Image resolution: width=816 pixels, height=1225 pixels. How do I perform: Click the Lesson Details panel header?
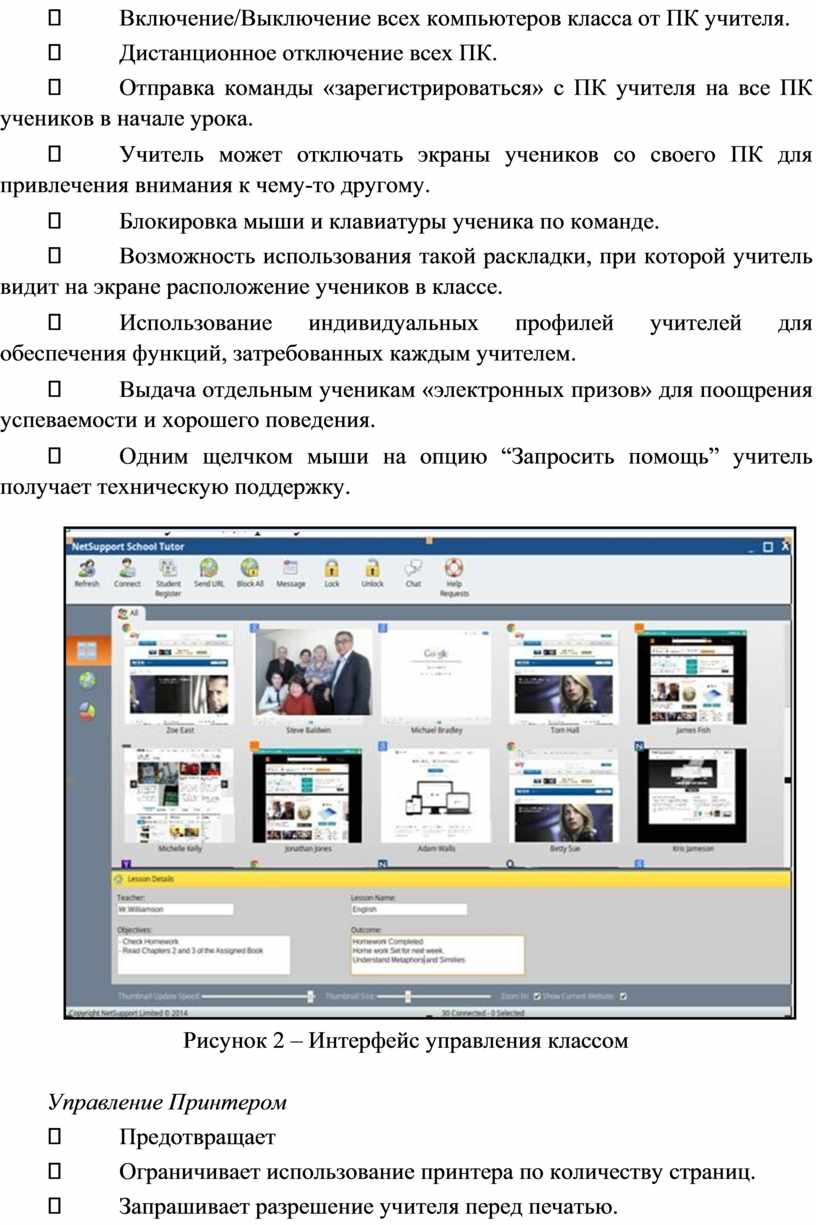point(450,879)
